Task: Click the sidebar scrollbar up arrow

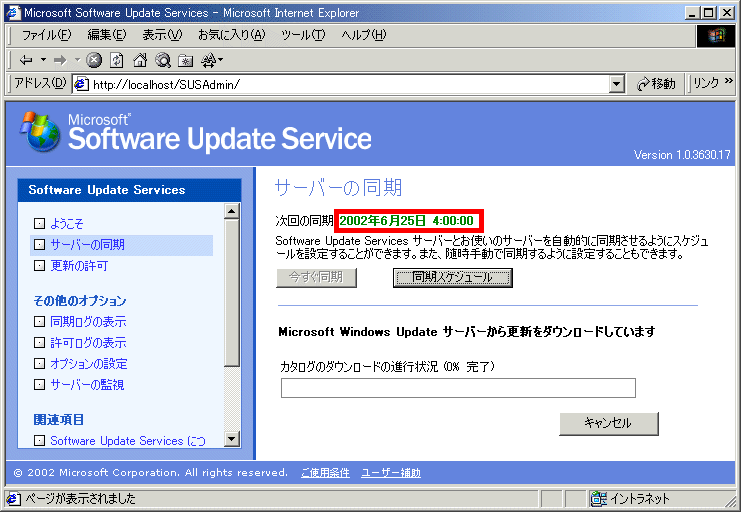Action: [x=232, y=210]
